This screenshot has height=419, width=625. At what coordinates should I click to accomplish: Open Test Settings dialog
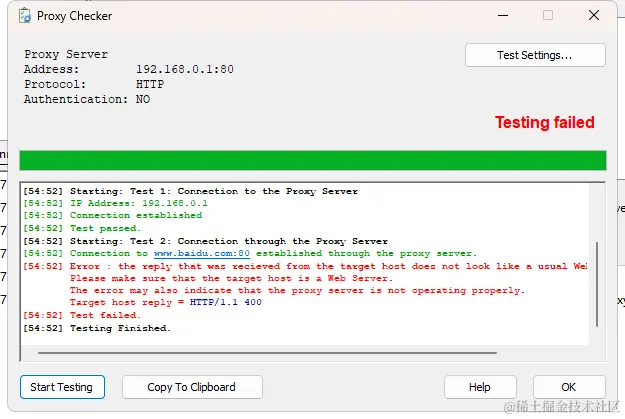[x=535, y=55]
